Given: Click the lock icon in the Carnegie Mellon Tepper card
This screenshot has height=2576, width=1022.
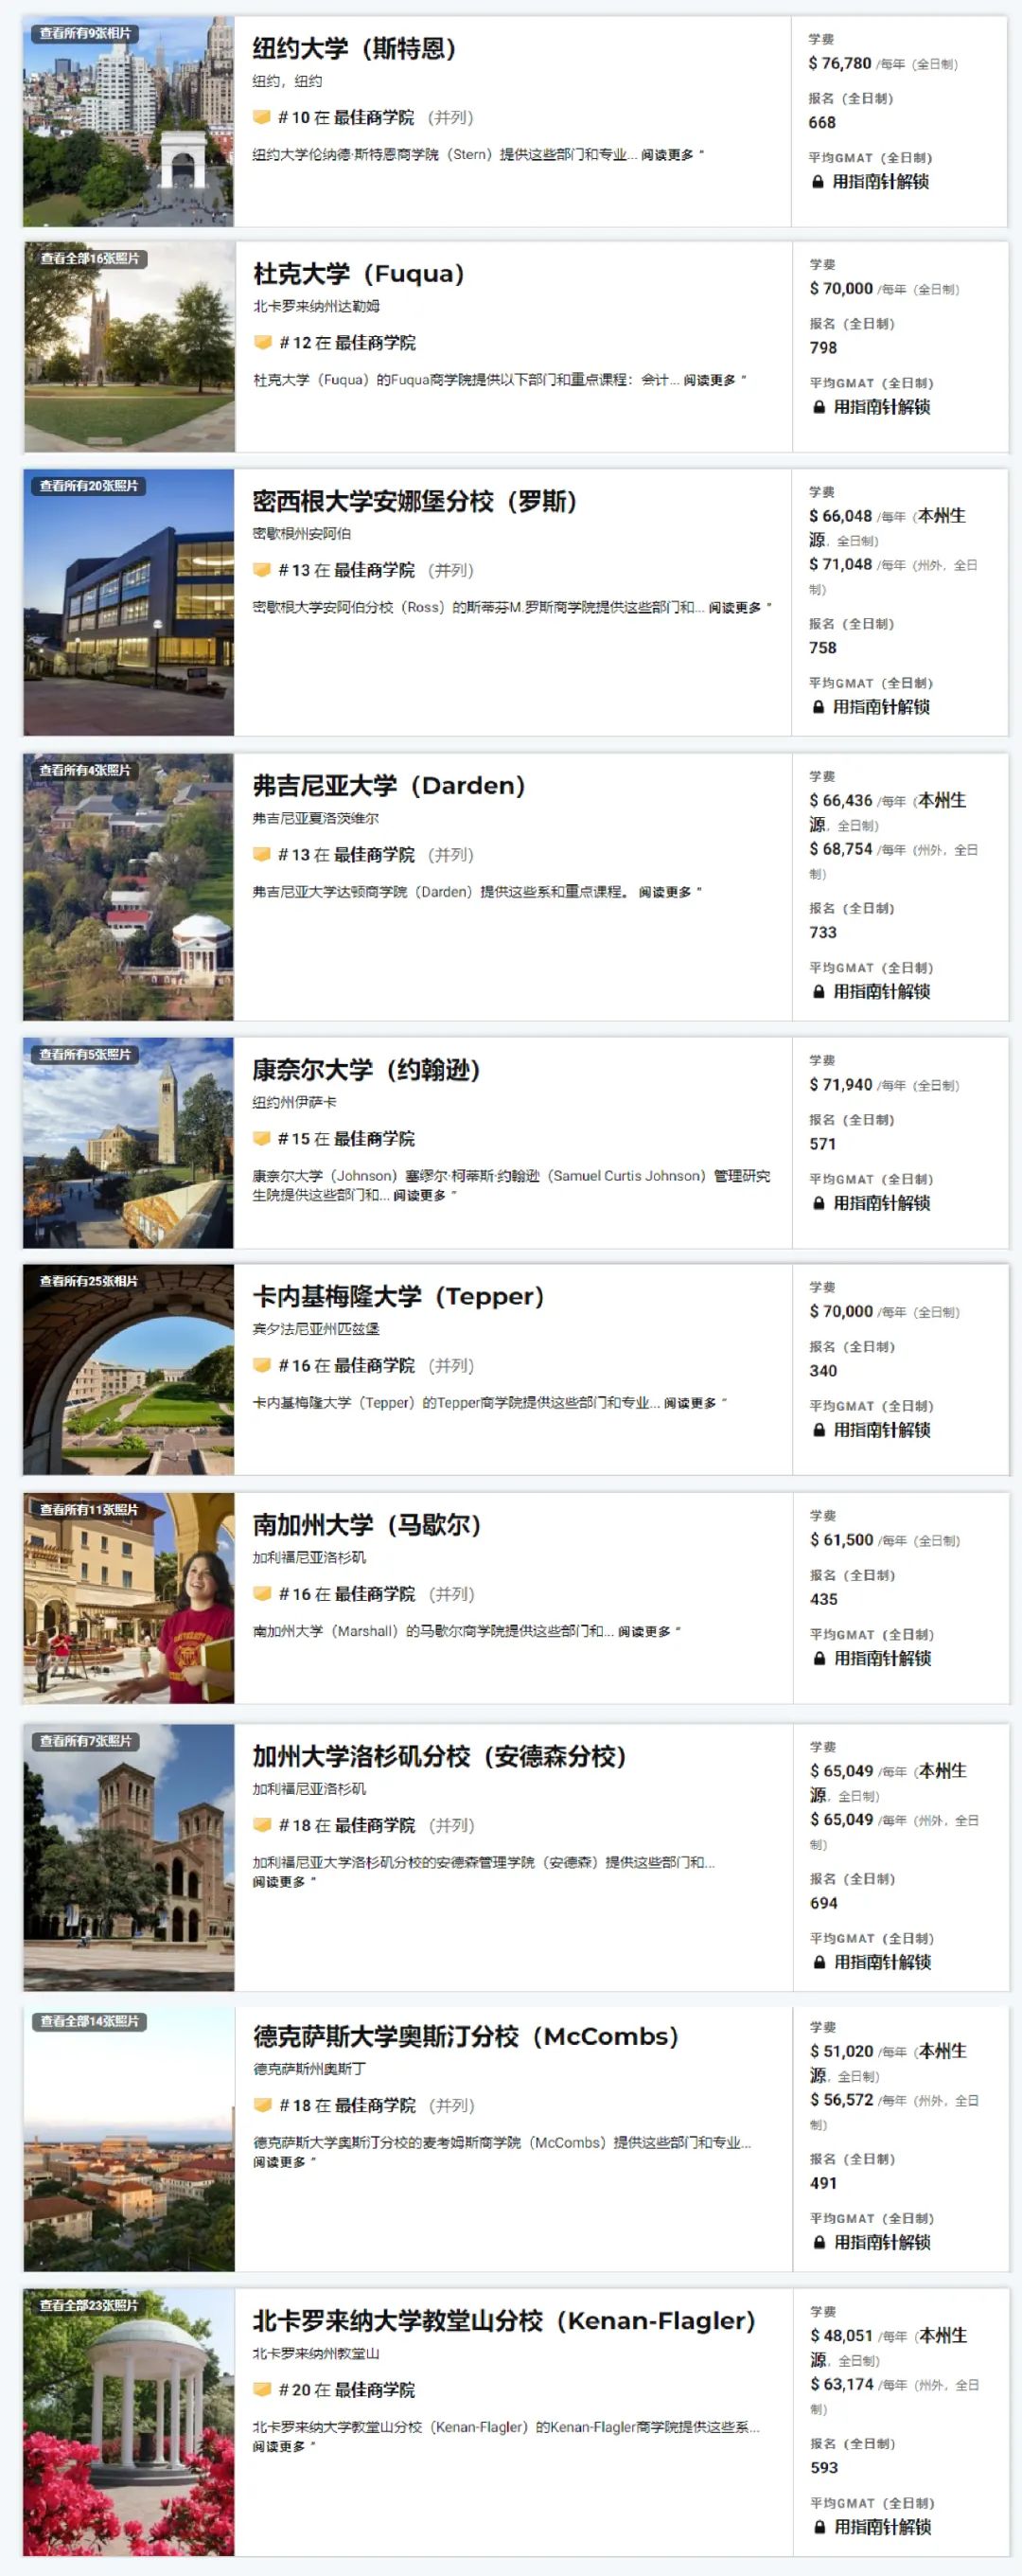Looking at the screenshot, I should click(x=818, y=1430).
